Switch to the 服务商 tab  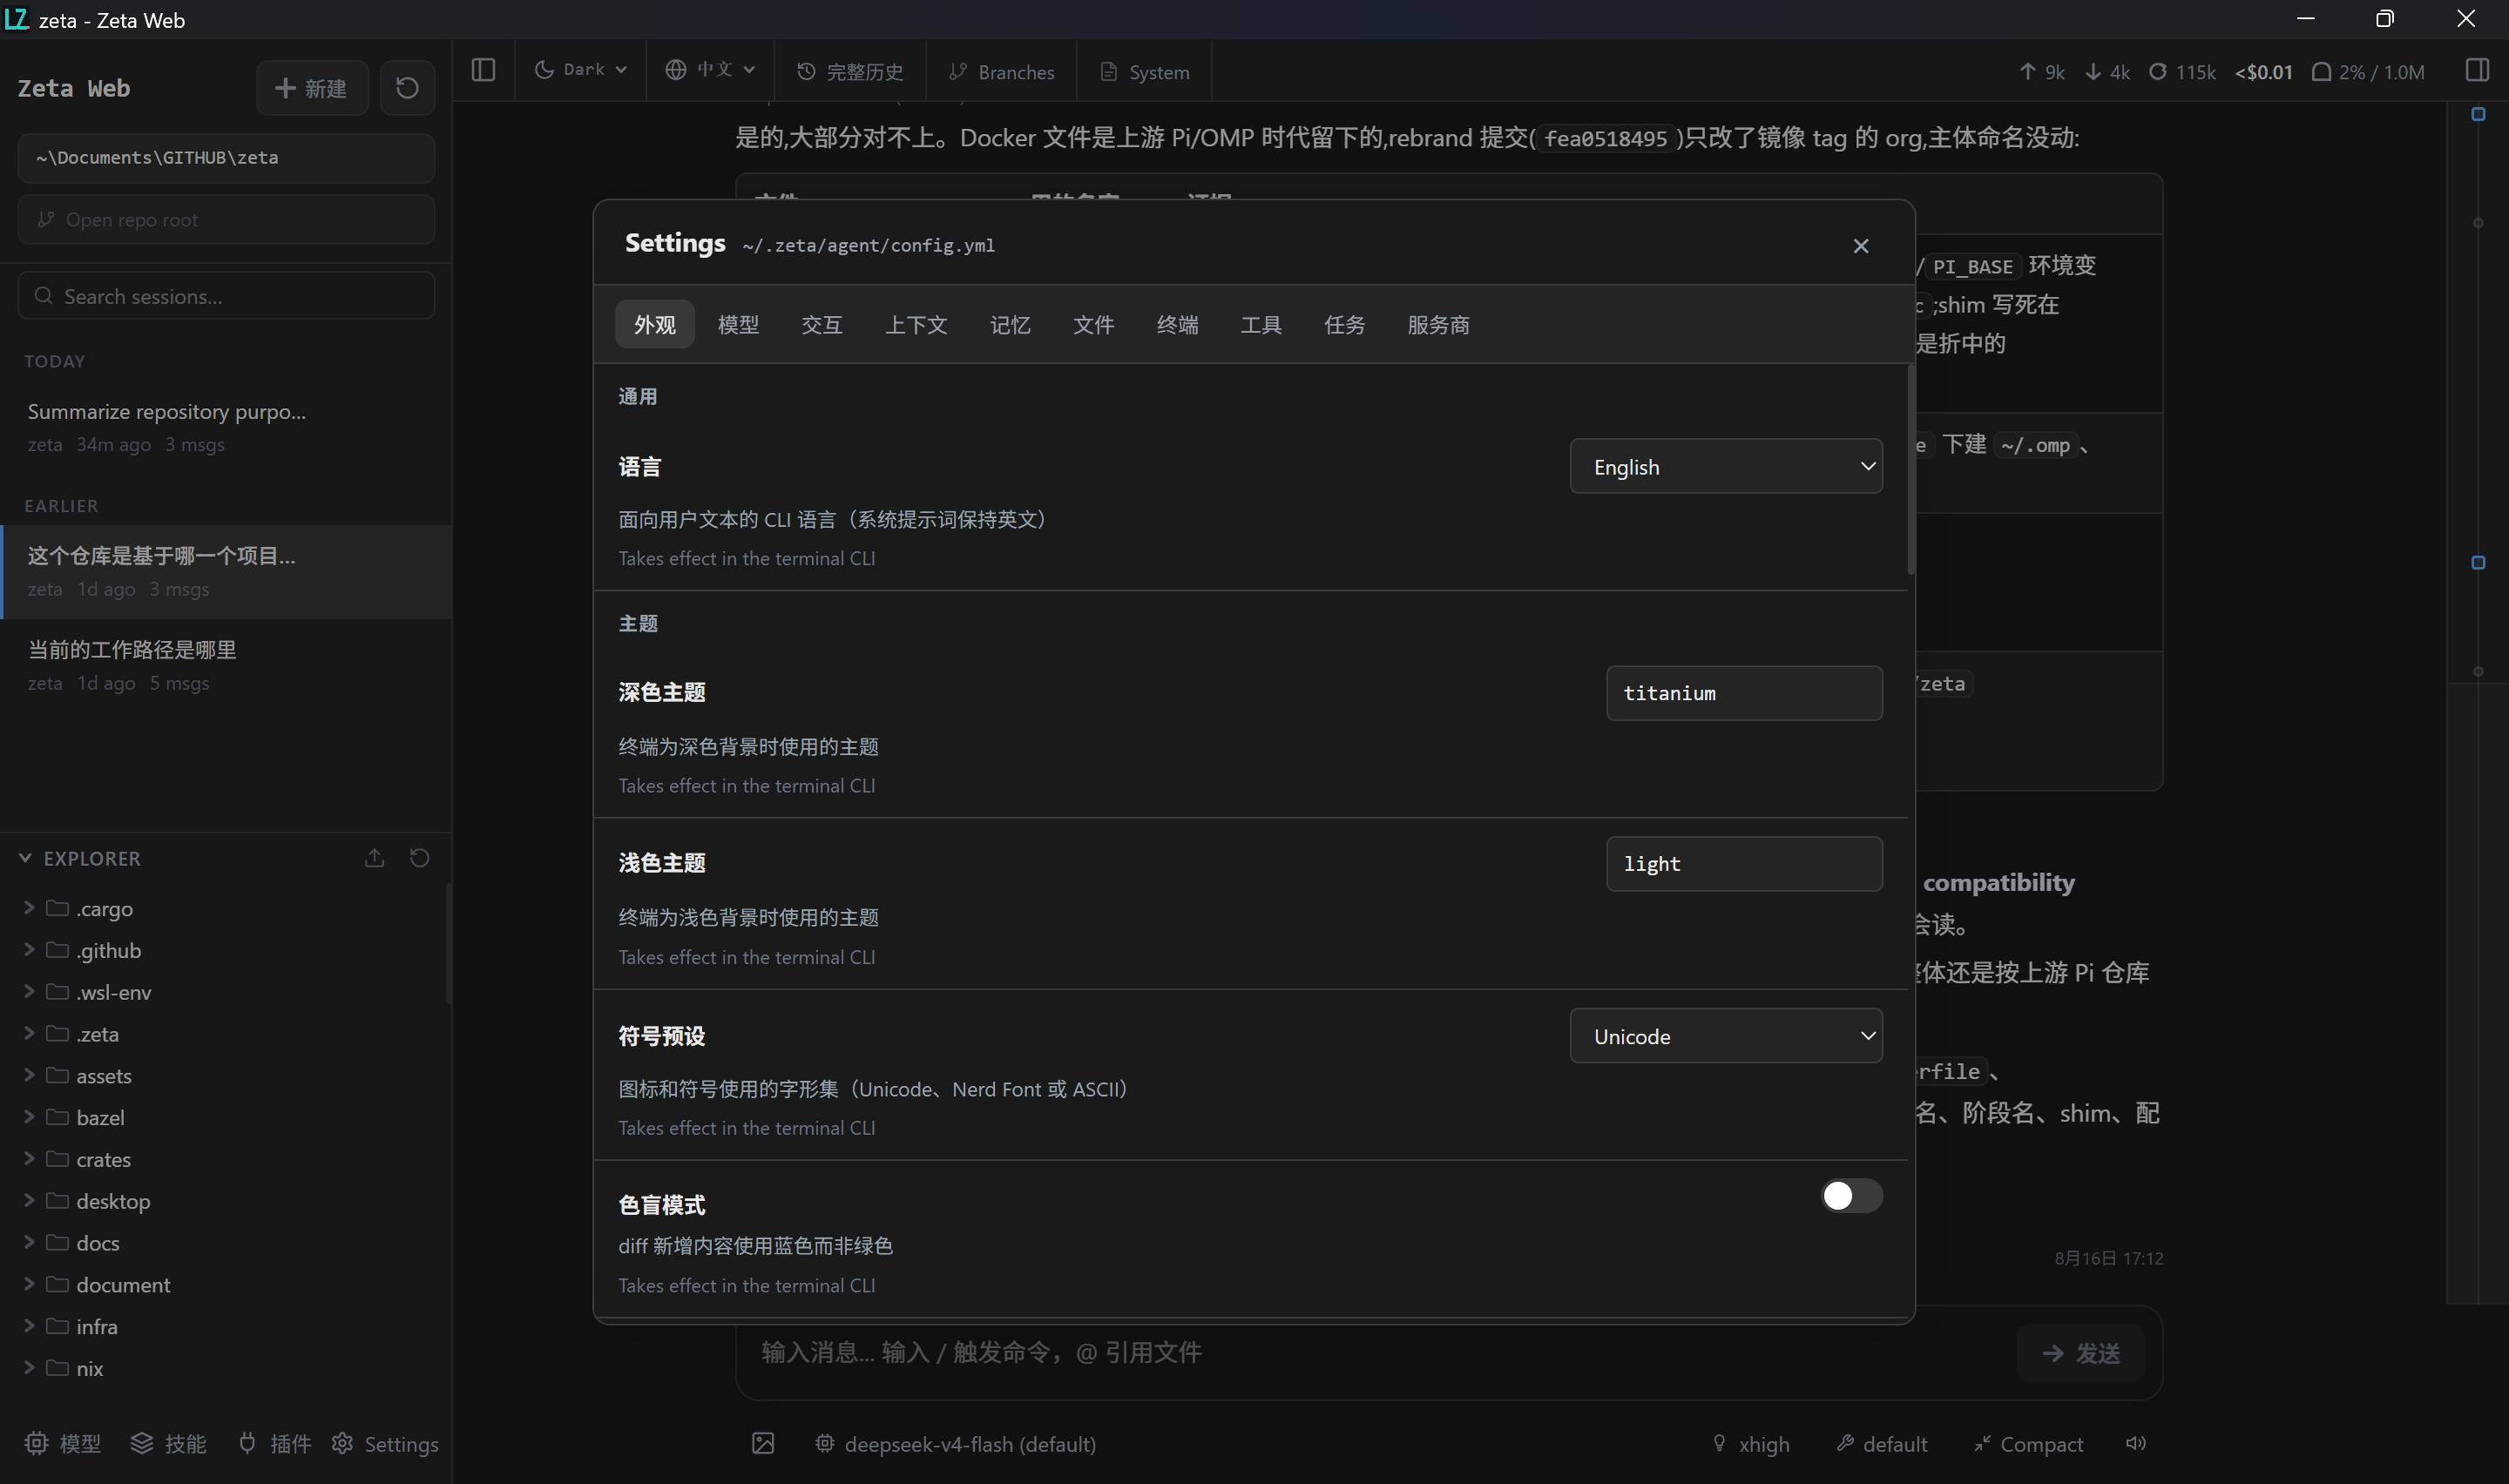pyautogui.click(x=1438, y=324)
